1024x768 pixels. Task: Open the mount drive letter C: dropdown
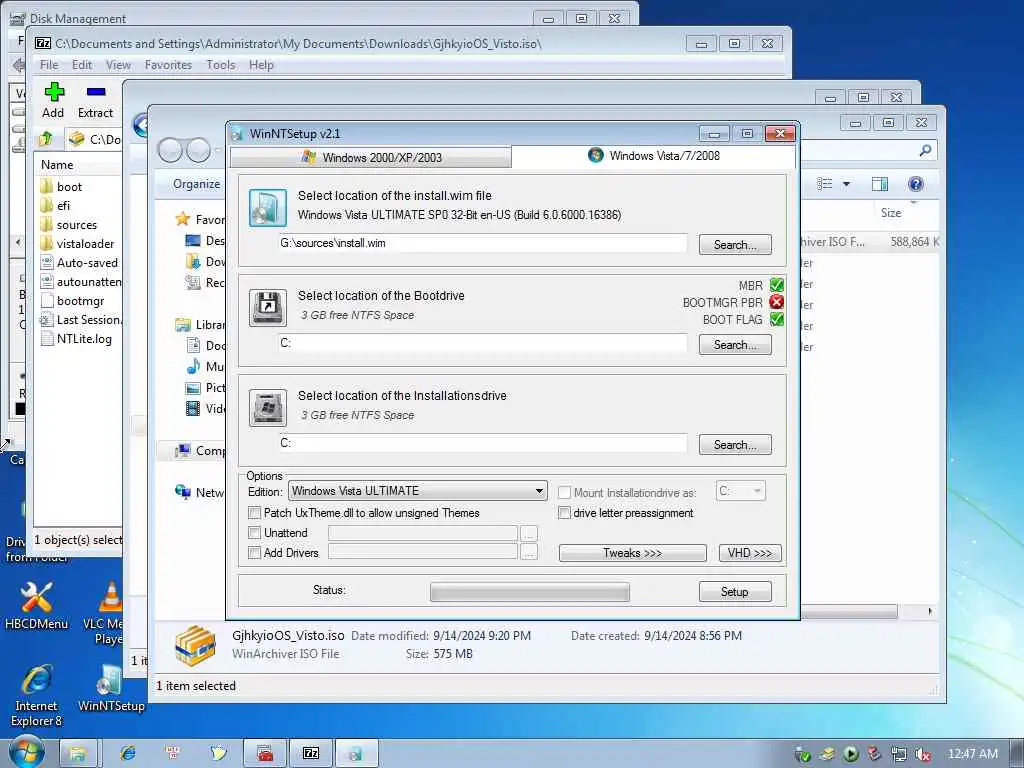click(x=741, y=490)
